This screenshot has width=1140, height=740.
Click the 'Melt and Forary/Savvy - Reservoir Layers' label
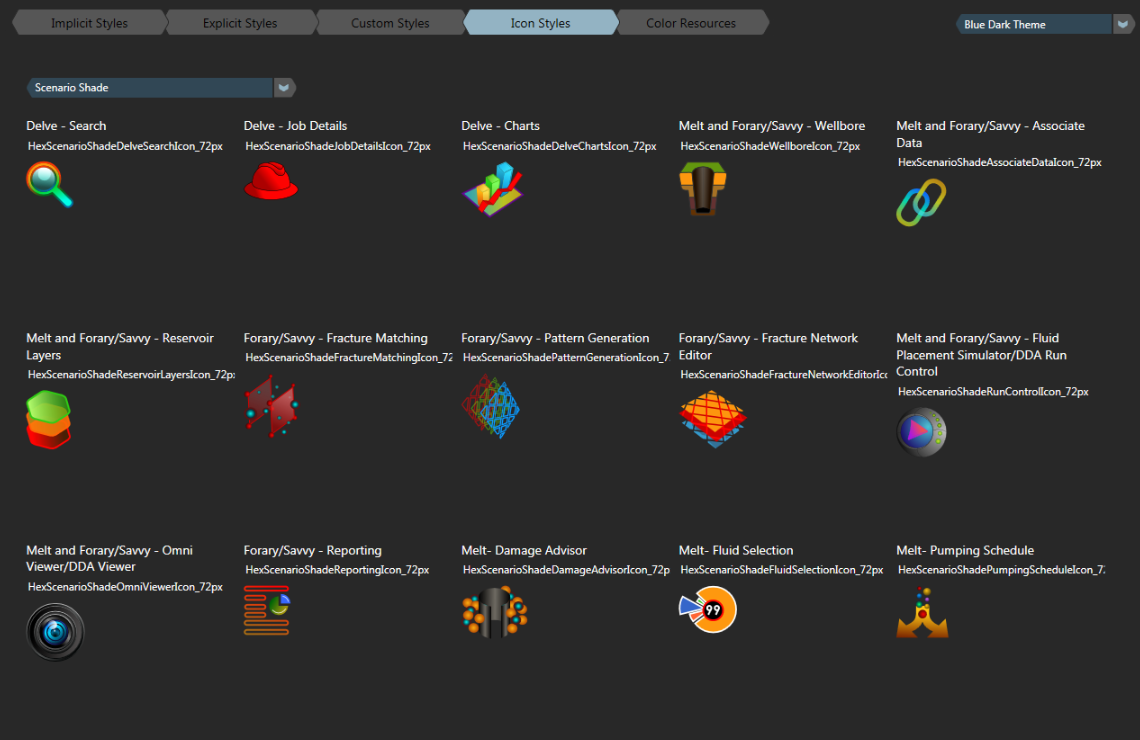[x=120, y=347]
